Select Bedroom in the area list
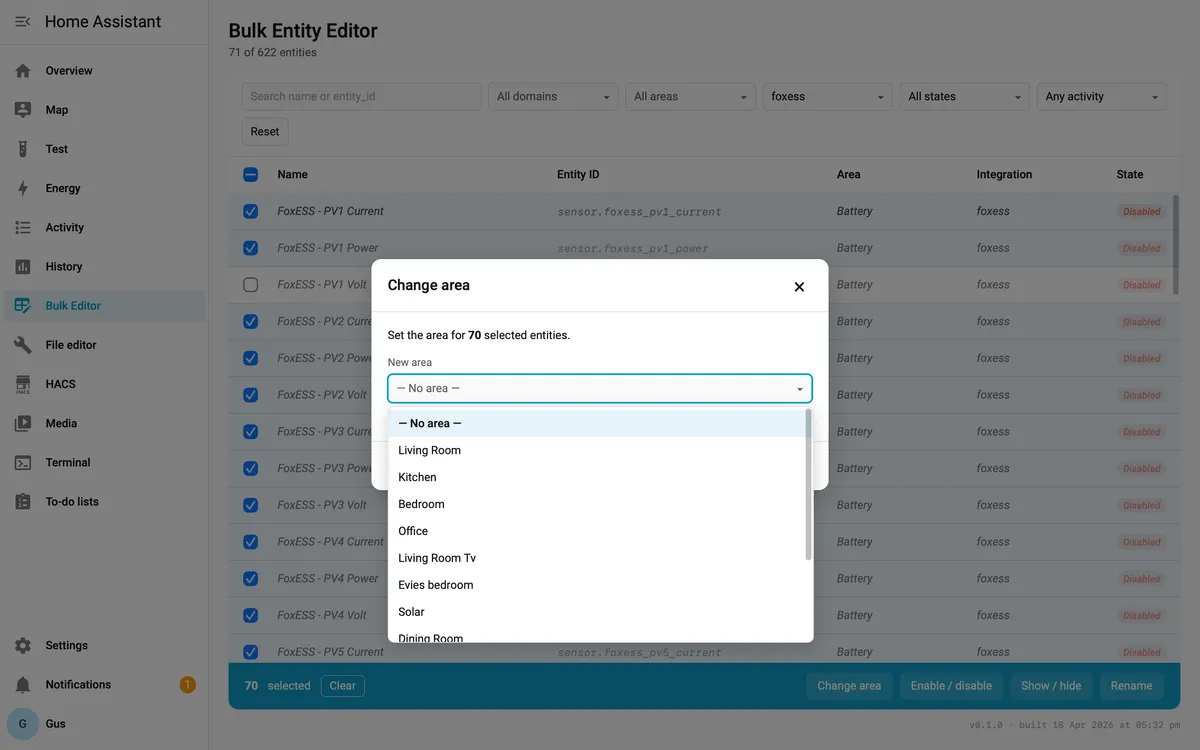Screen dimensions: 1200x750 [x=597, y=505]
